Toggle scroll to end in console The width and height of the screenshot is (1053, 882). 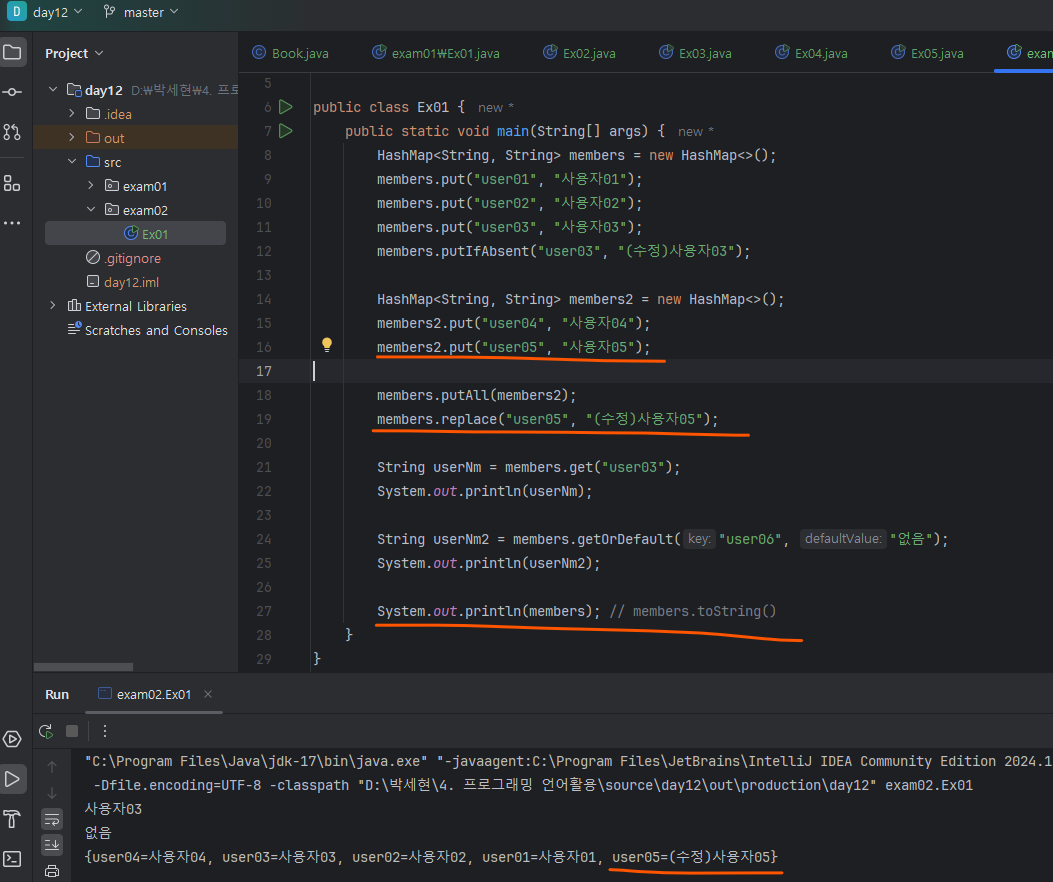pyautogui.click(x=52, y=844)
